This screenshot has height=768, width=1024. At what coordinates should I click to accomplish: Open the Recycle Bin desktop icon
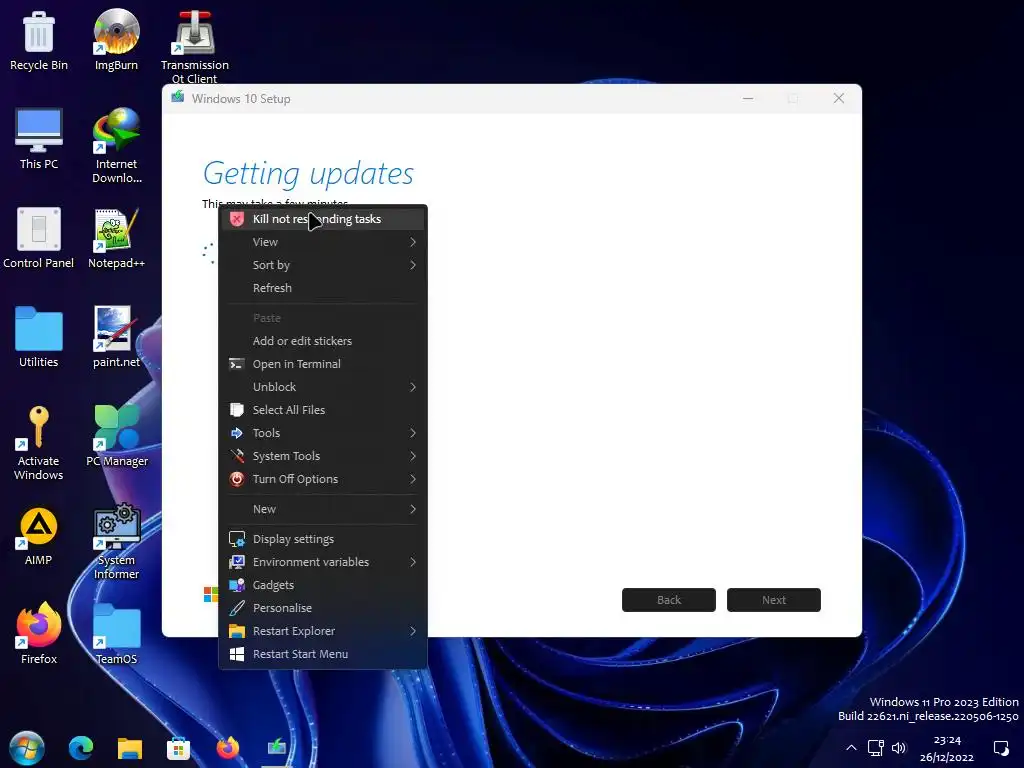click(39, 40)
